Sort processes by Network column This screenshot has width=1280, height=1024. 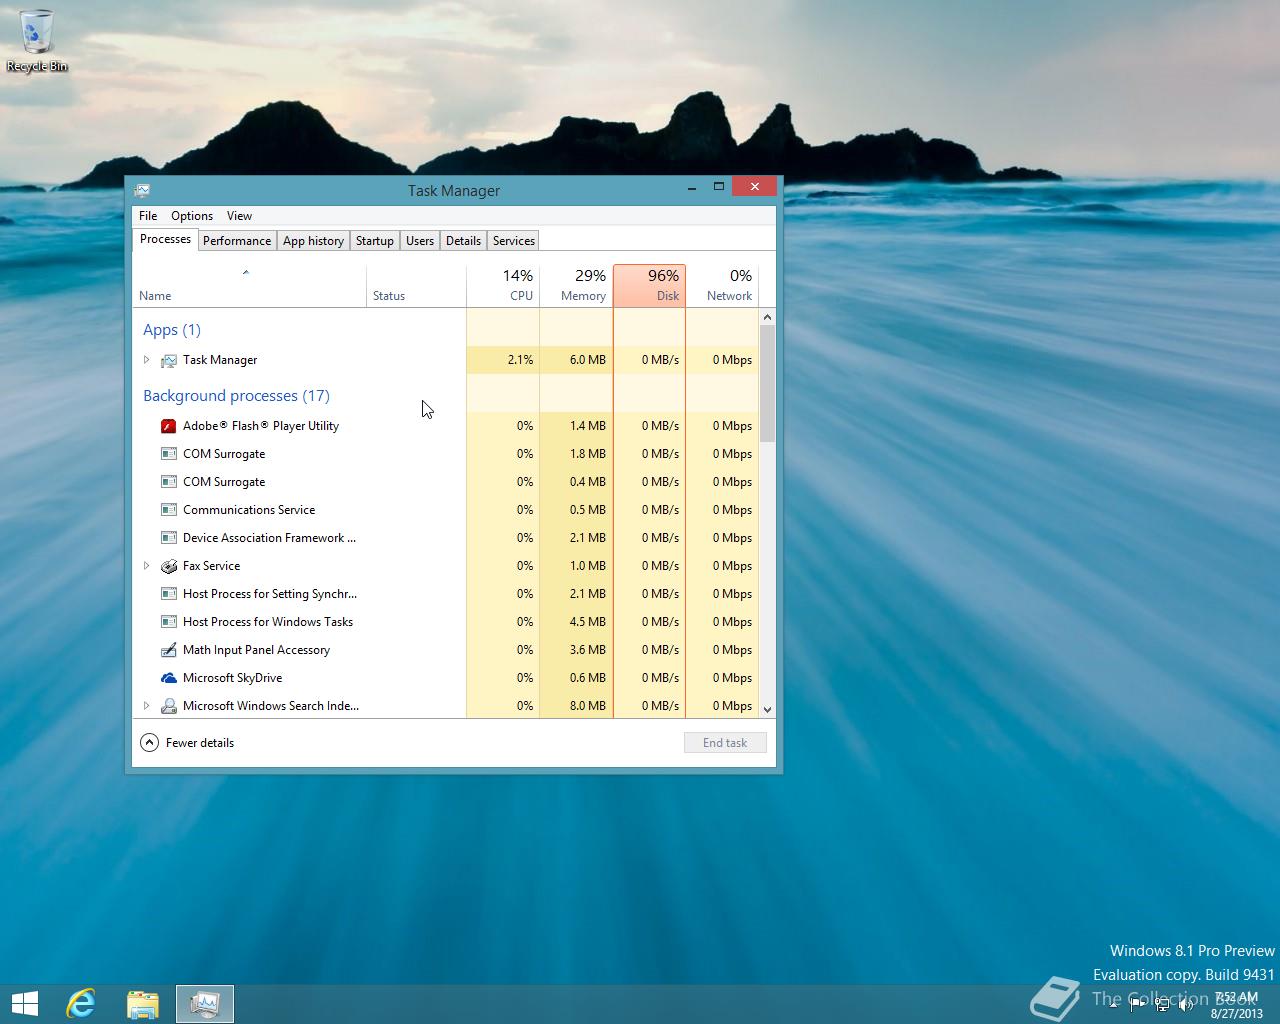tap(722, 286)
